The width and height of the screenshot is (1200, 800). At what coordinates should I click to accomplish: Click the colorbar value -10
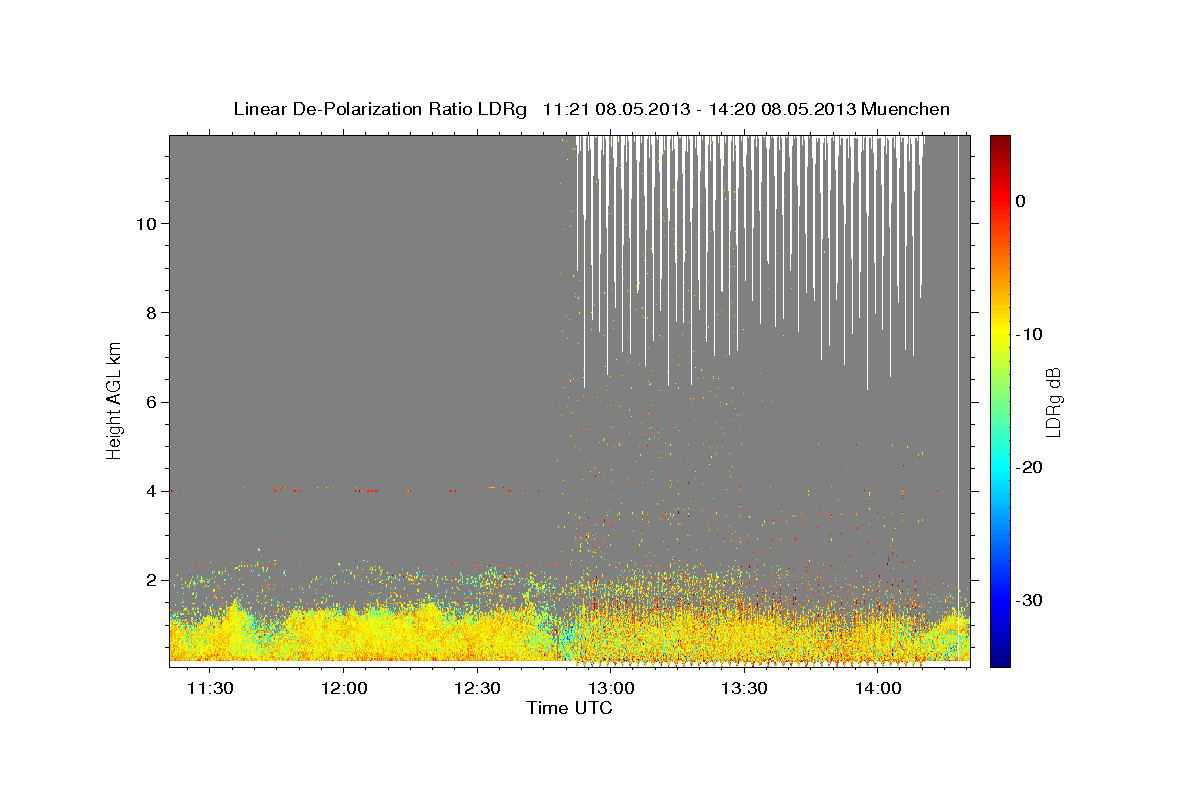1029,334
